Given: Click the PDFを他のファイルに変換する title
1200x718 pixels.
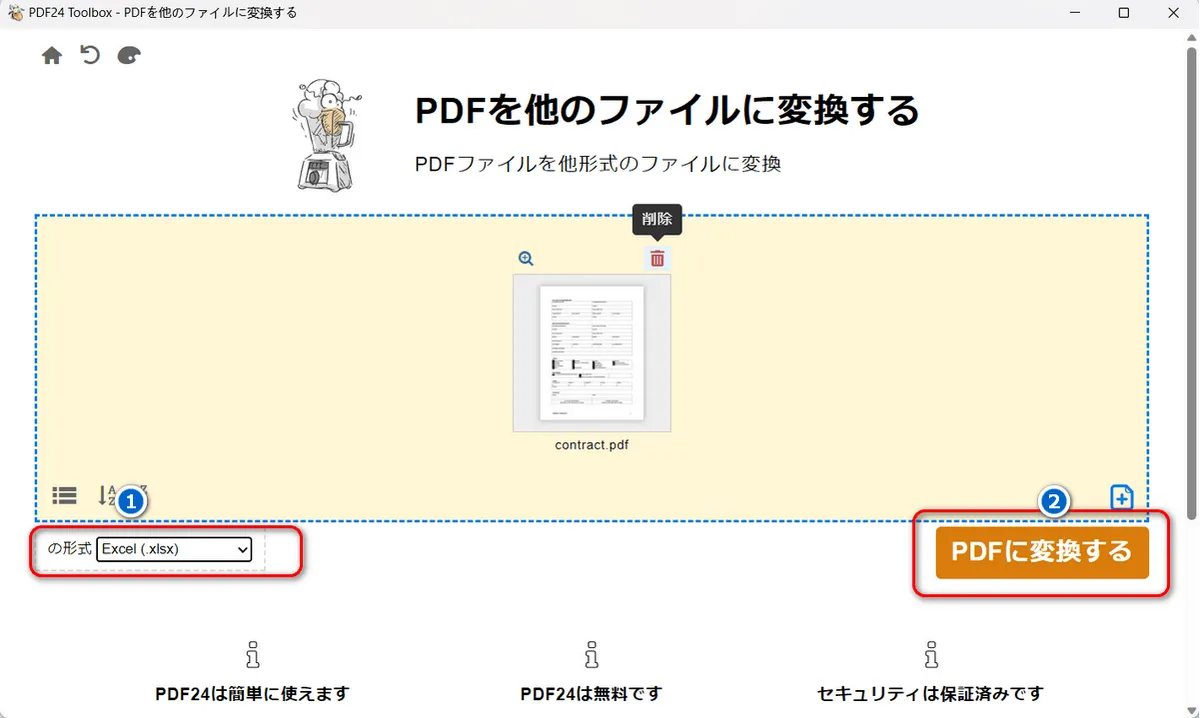Looking at the screenshot, I should [667, 110].
